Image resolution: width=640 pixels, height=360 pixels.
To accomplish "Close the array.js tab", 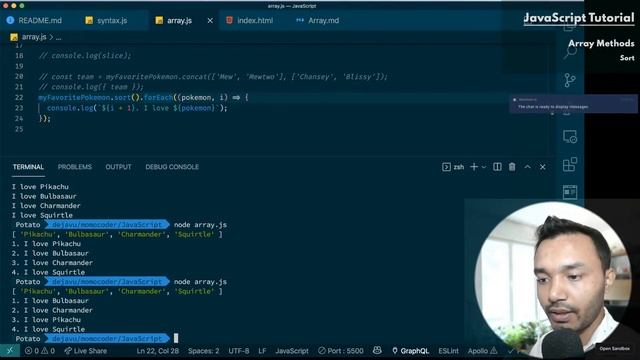I will click(x=210, y=20).
